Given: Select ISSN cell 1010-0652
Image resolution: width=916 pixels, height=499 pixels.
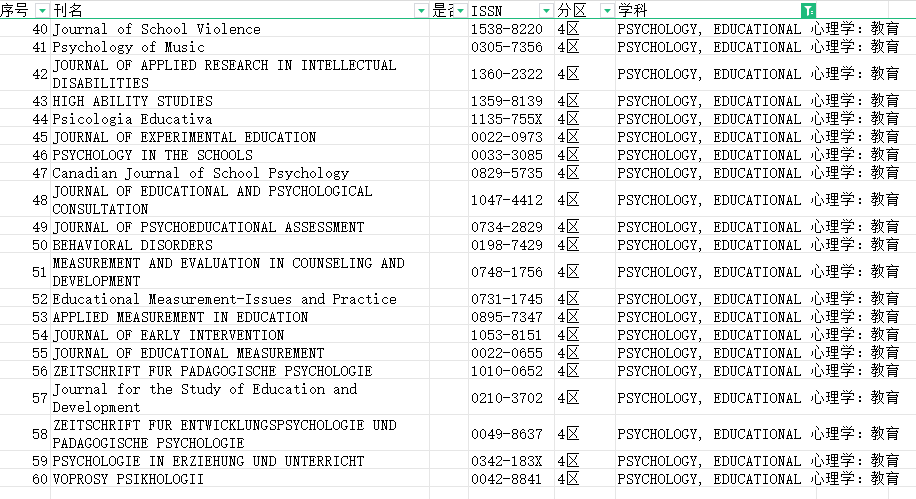Looking at the screenshot, I should coord(511,371).
